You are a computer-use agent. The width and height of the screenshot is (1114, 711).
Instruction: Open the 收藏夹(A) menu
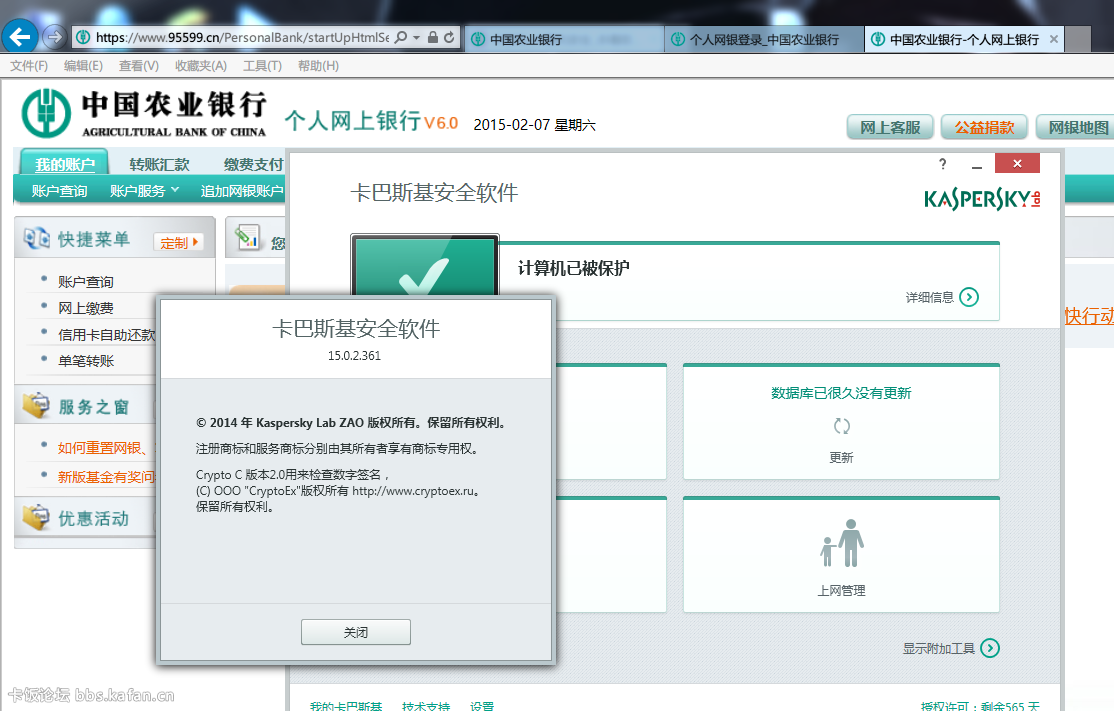click(x=201, y=65)
